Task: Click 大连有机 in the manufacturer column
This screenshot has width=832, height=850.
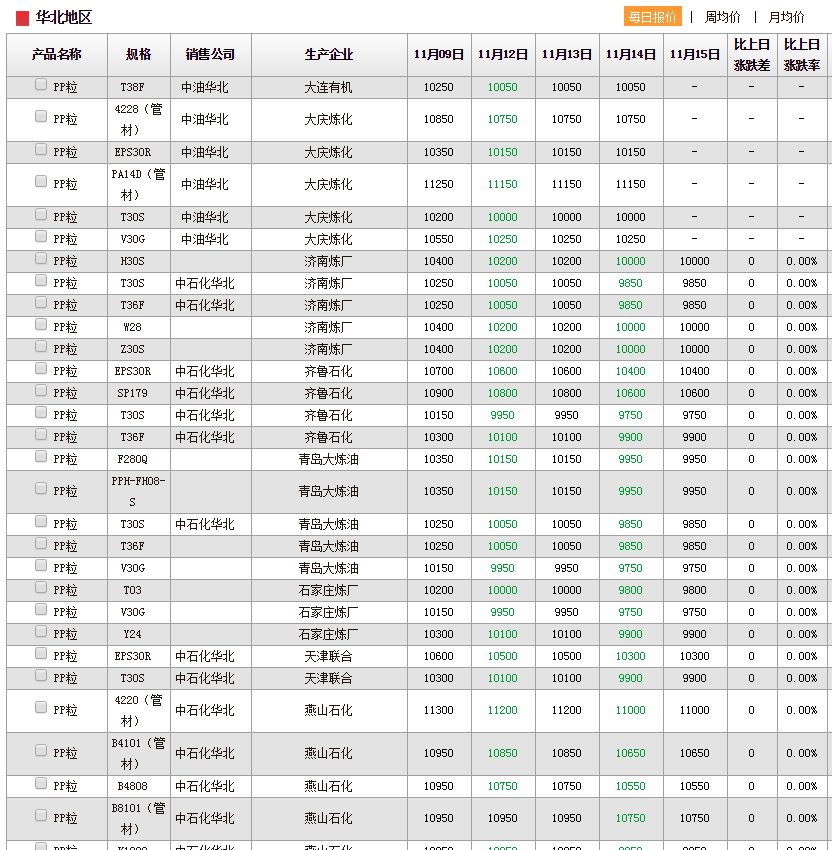Action: tap(329, 88)
